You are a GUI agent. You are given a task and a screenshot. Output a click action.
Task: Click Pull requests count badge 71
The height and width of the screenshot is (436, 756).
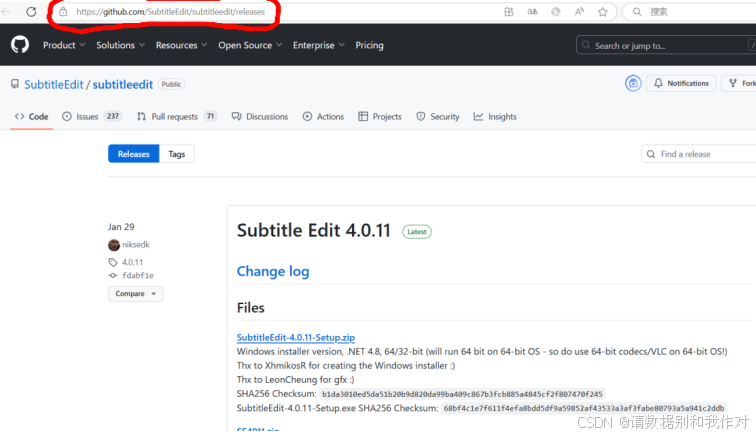[x=210, y=116]
